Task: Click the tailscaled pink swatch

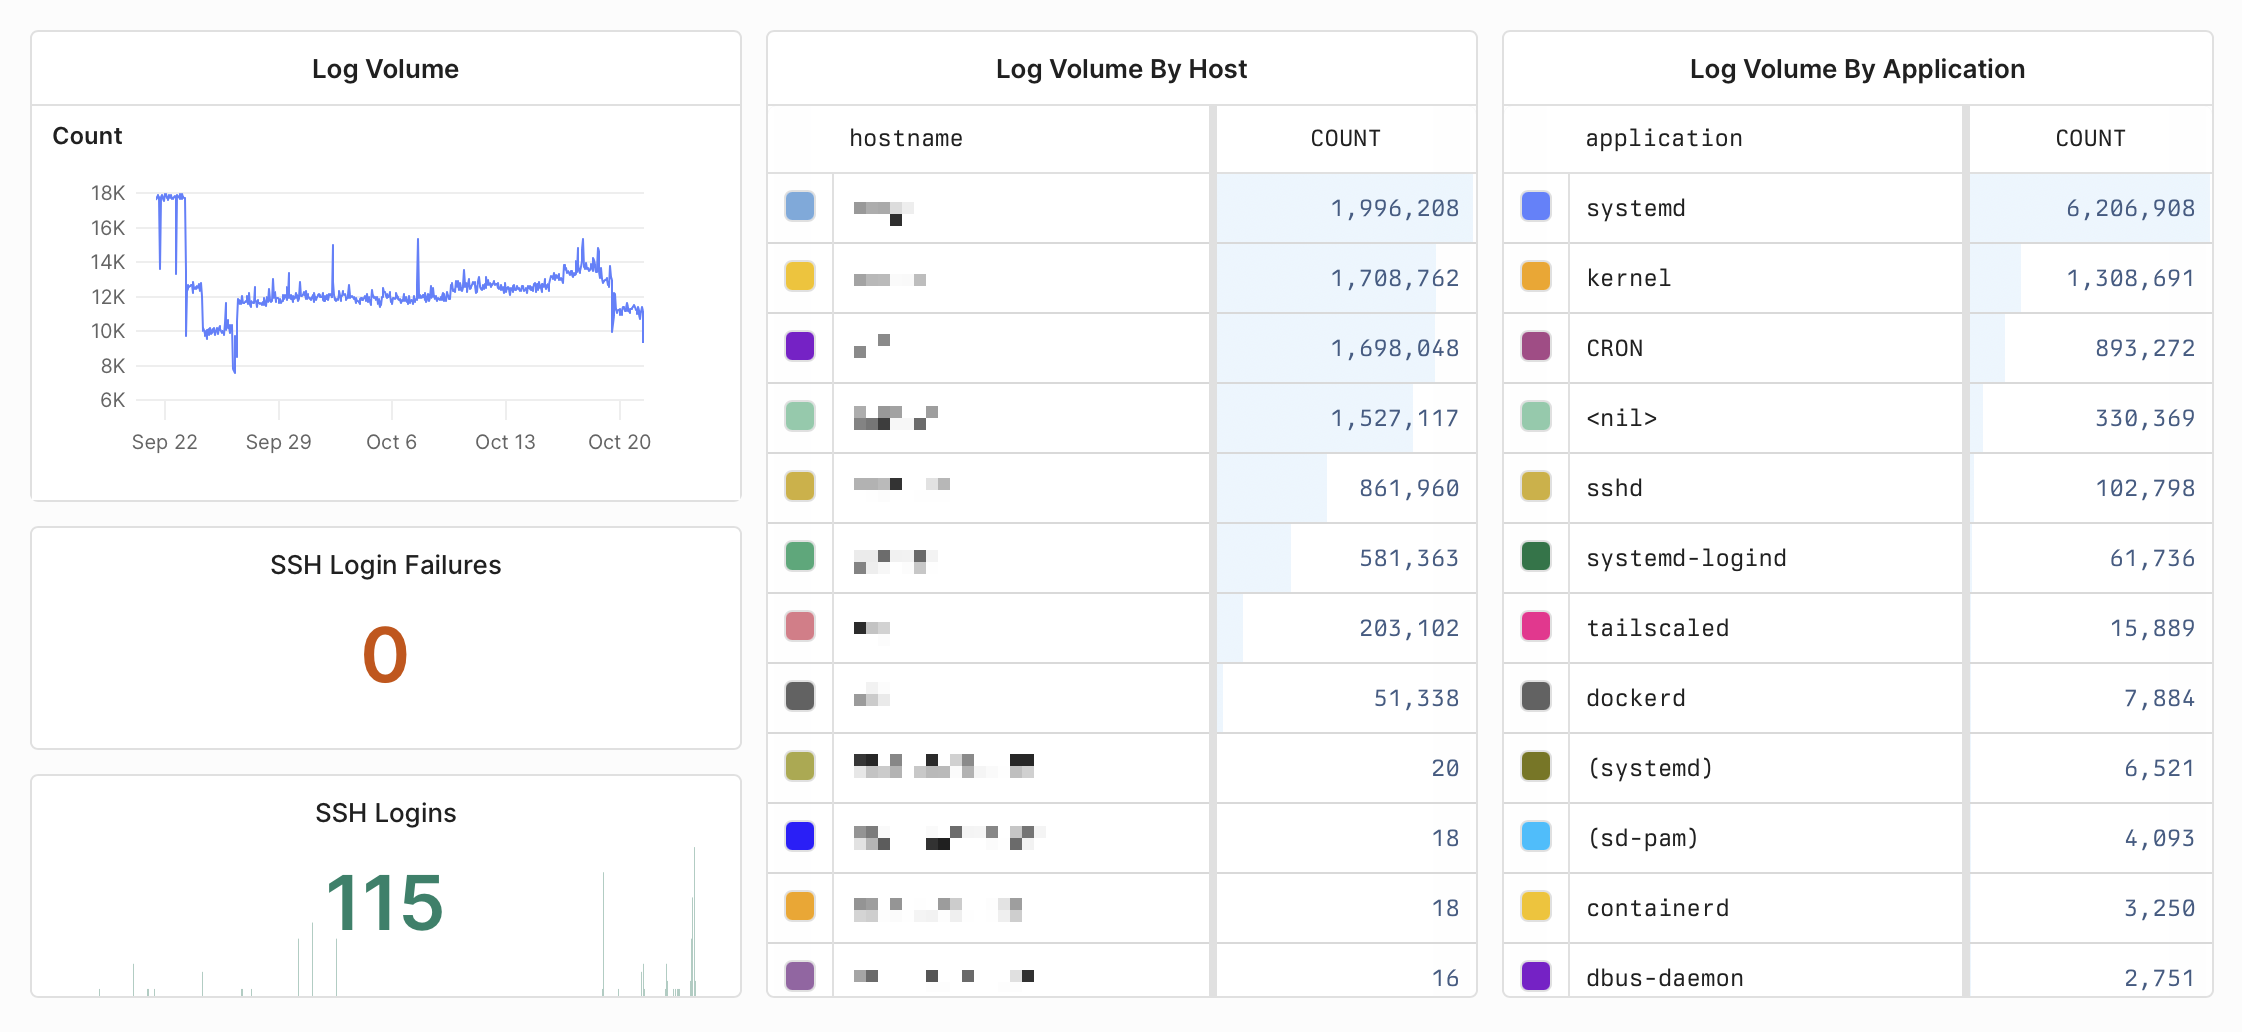Action: (1534, 627)
